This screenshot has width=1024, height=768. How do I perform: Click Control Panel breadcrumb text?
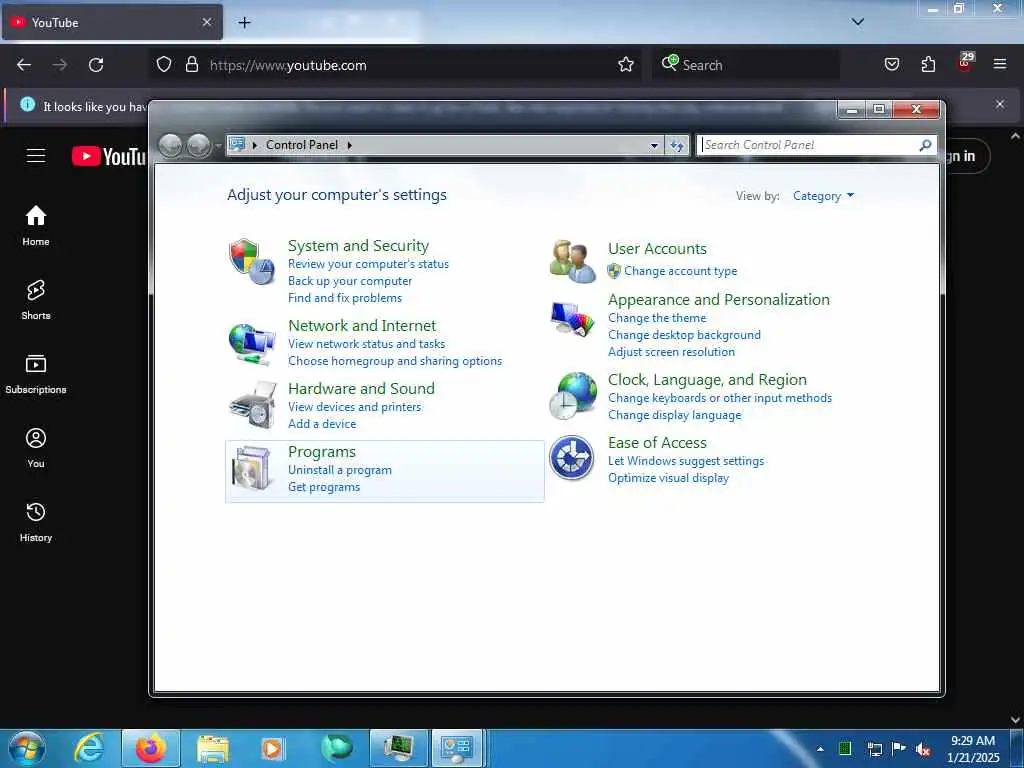point(302,145)
